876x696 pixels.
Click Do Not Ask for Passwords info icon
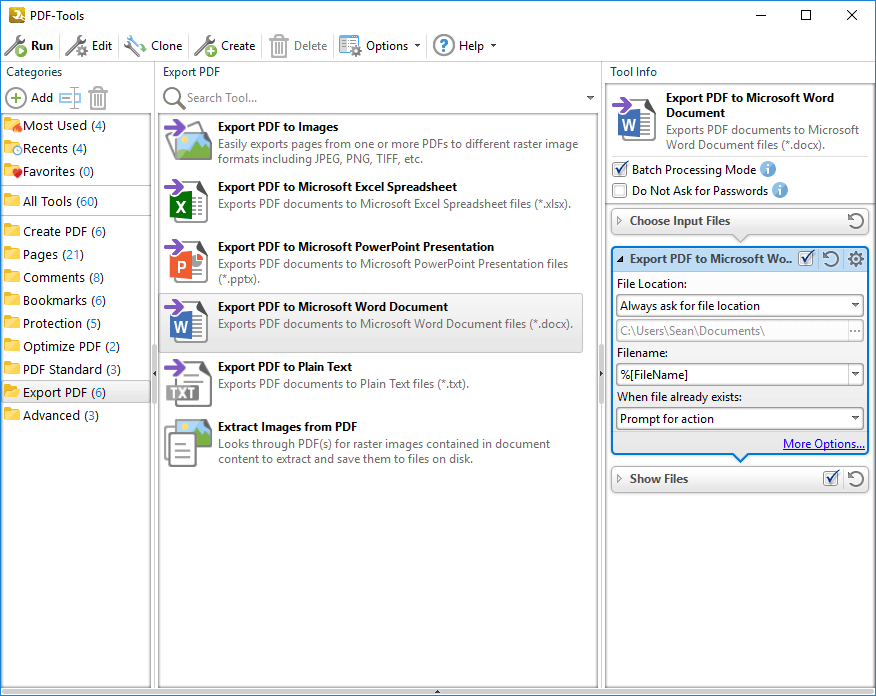coord(780,190)
